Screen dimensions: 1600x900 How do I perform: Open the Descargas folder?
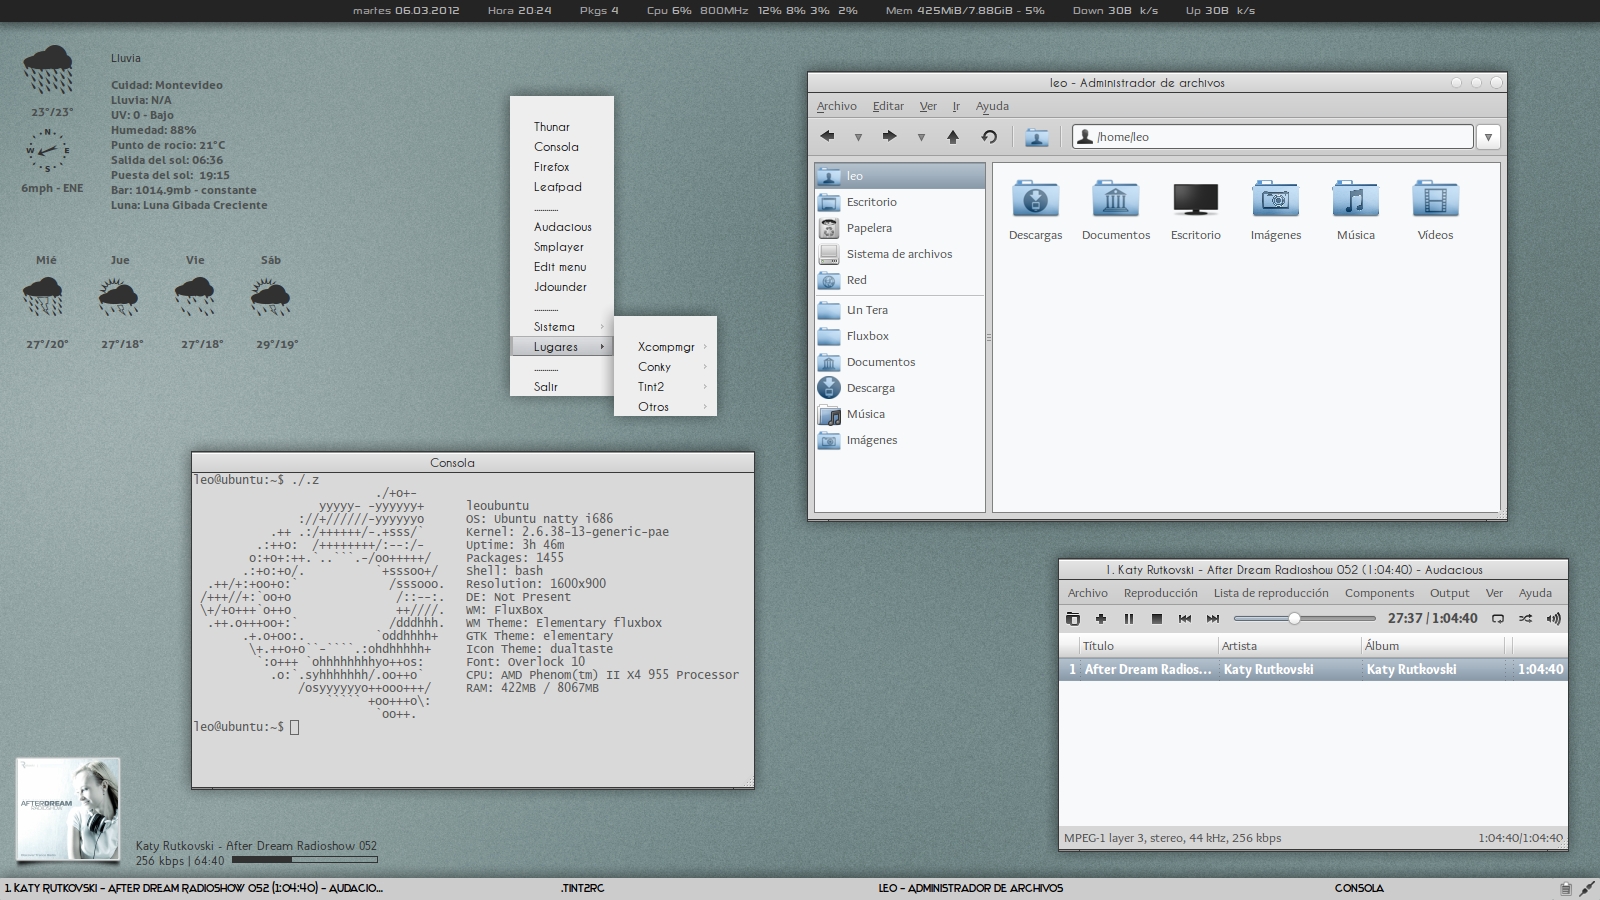(x=1035, y=210)
